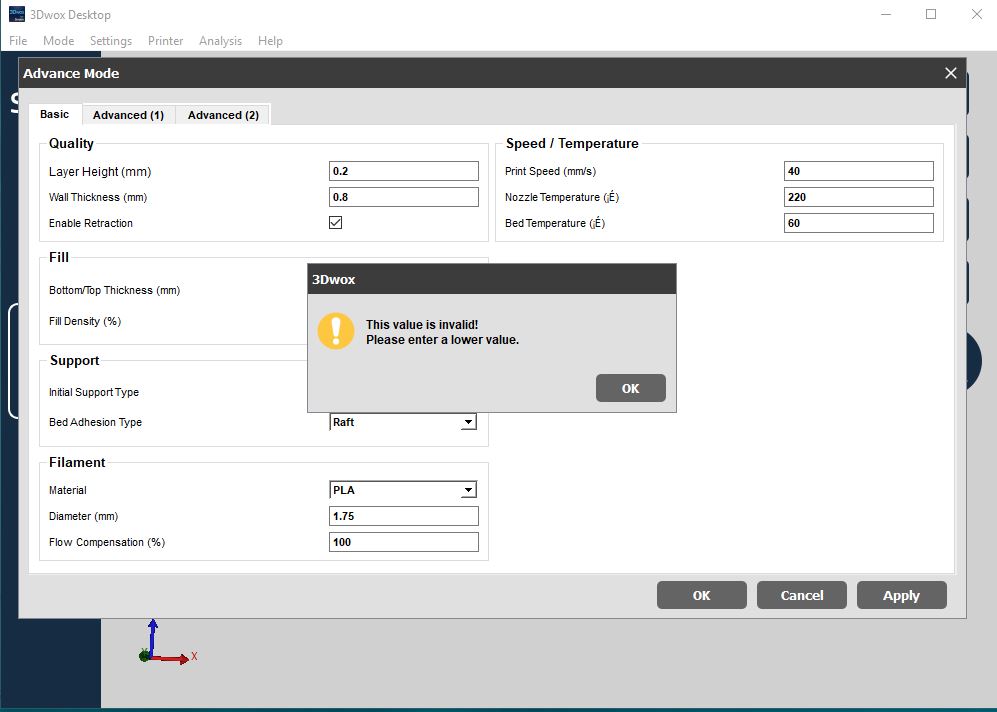The width and height of the screenshot is (997, 712).
Task: Toggle the Enable Retraction checkbox
Action: (x=335, y=222)
